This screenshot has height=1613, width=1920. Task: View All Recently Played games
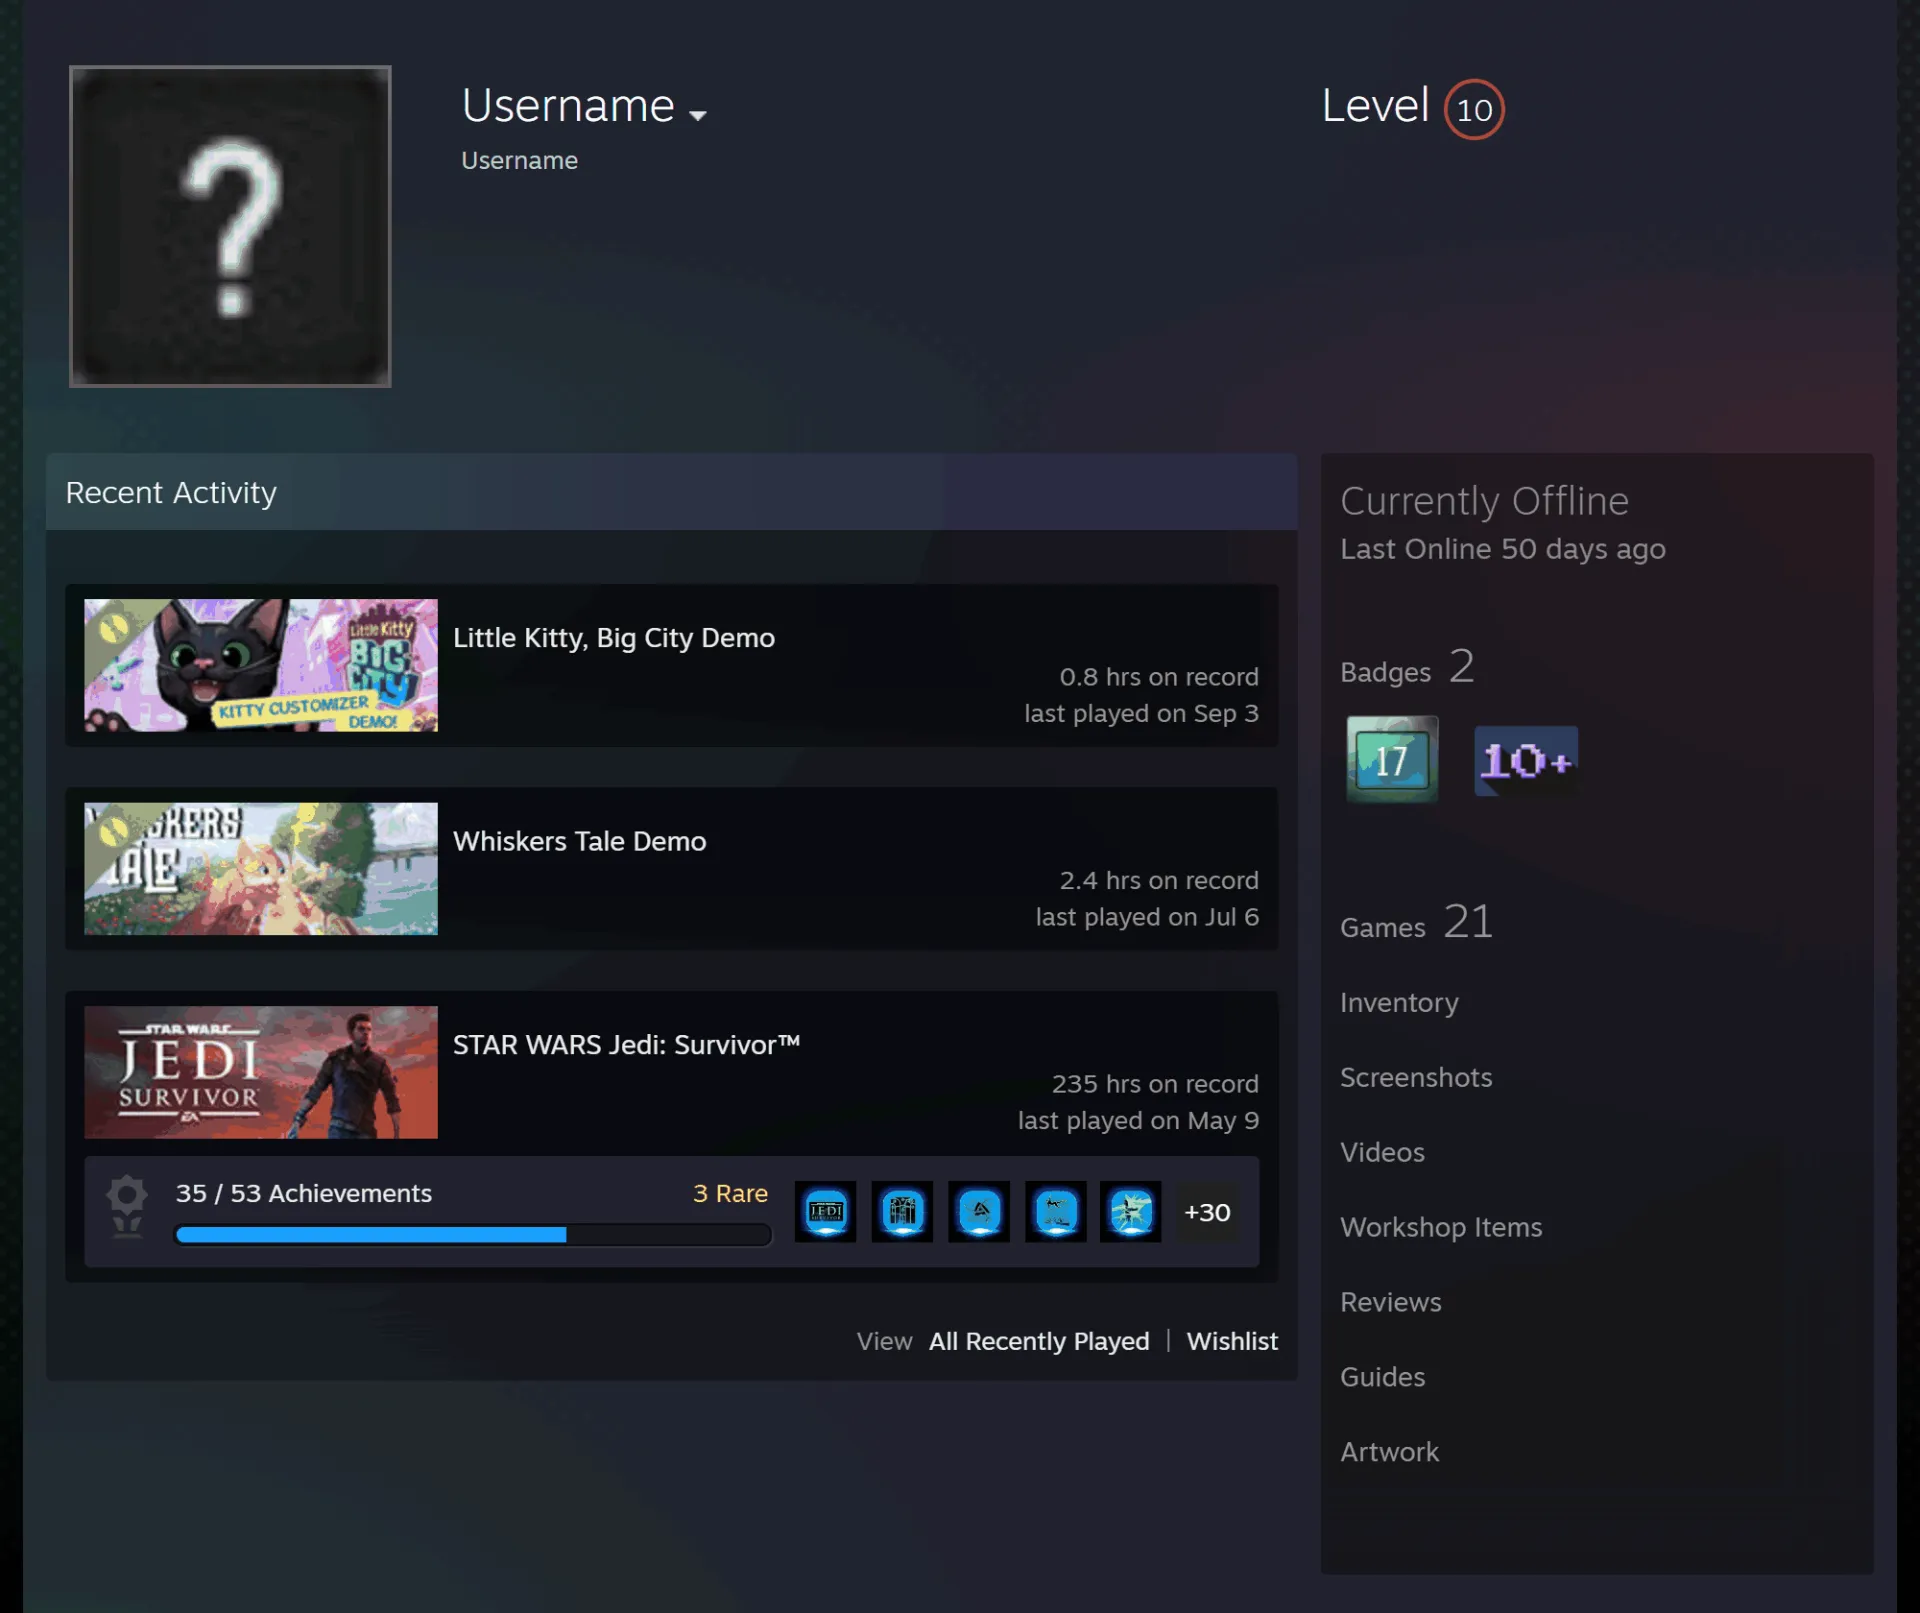click(x=1039, y=1341)
